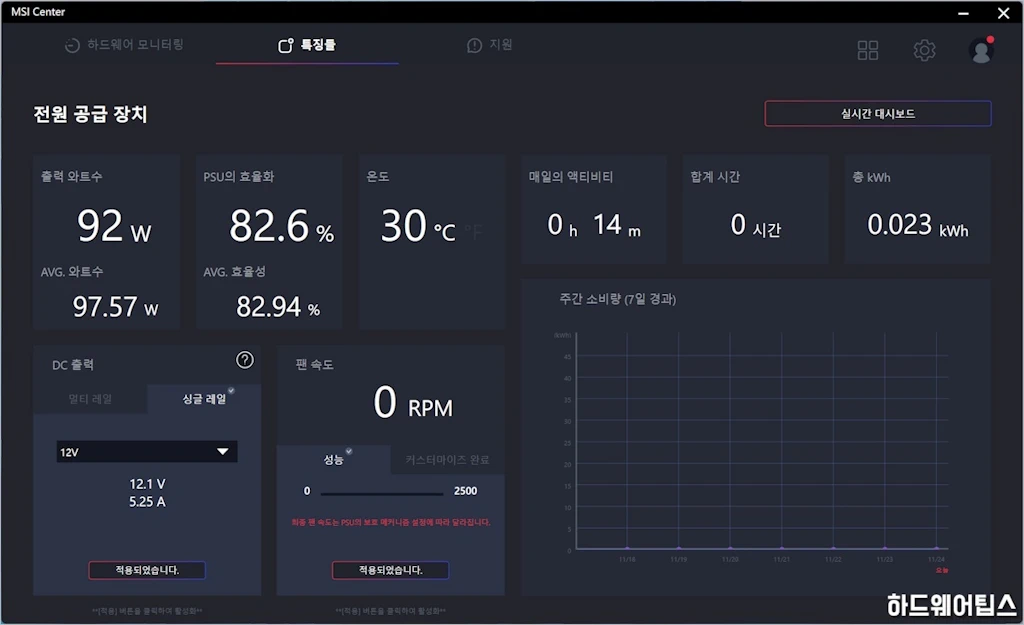Click the 0 h 14 m daily activity value
This screenshot has width=1024, height=625.
tap(594, 225)
